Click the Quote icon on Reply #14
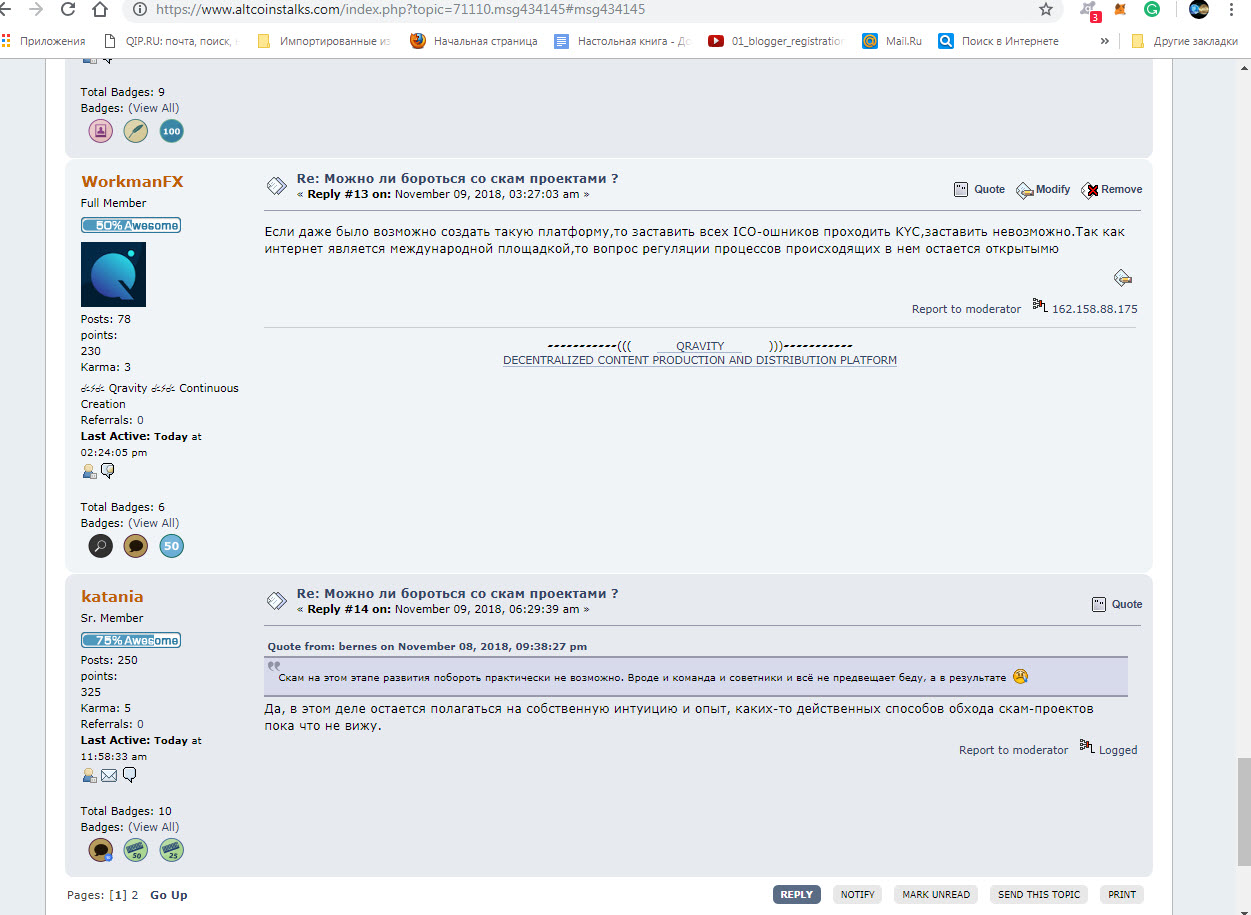This screenshot has width=1251, height=915. (1099, 604)
